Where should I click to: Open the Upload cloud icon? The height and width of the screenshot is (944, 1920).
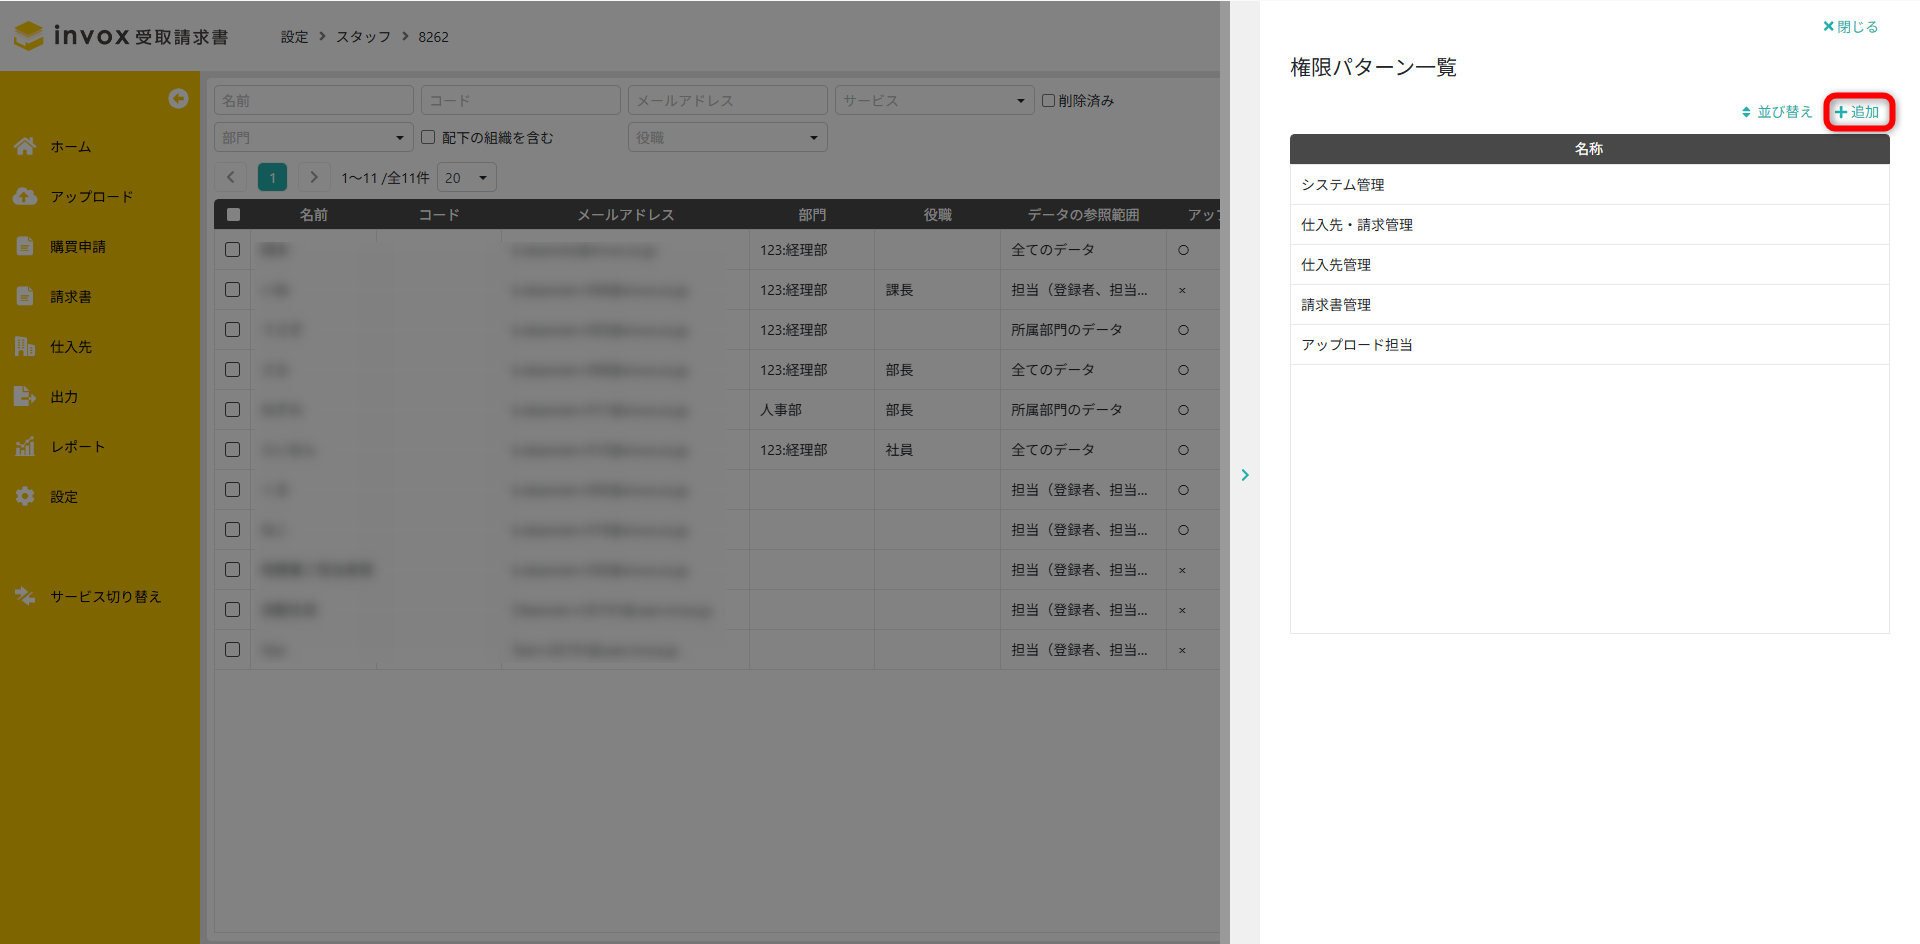[25, 196]
